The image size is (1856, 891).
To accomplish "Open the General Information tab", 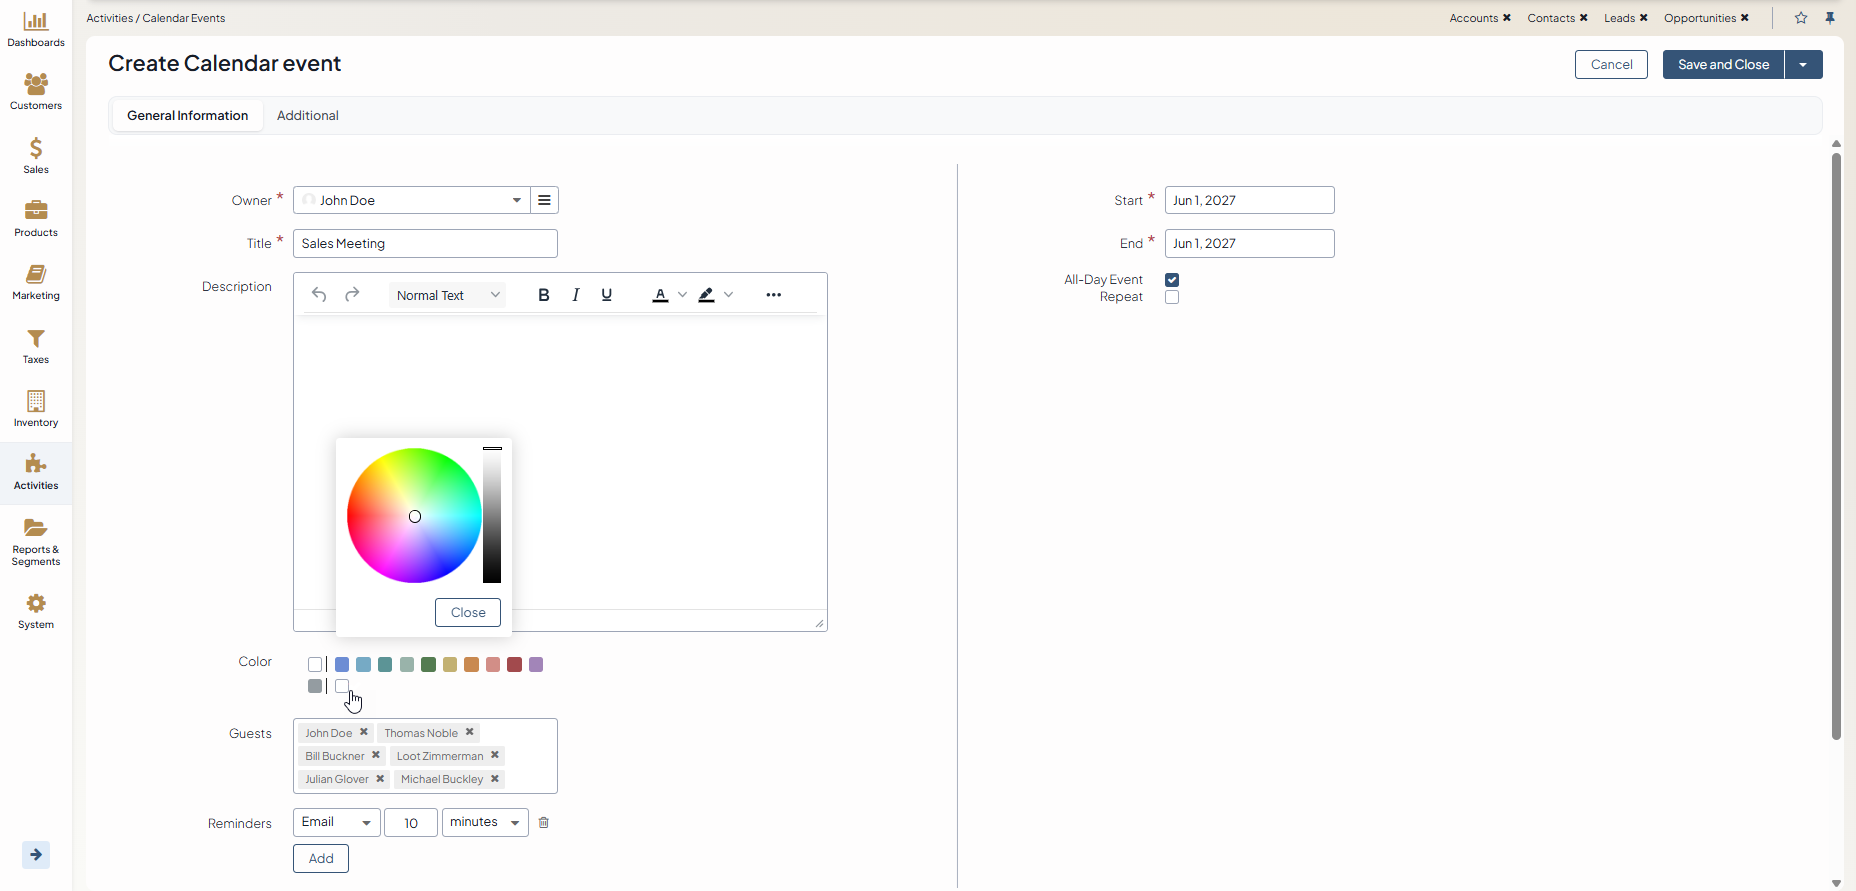I will [187, 116].
